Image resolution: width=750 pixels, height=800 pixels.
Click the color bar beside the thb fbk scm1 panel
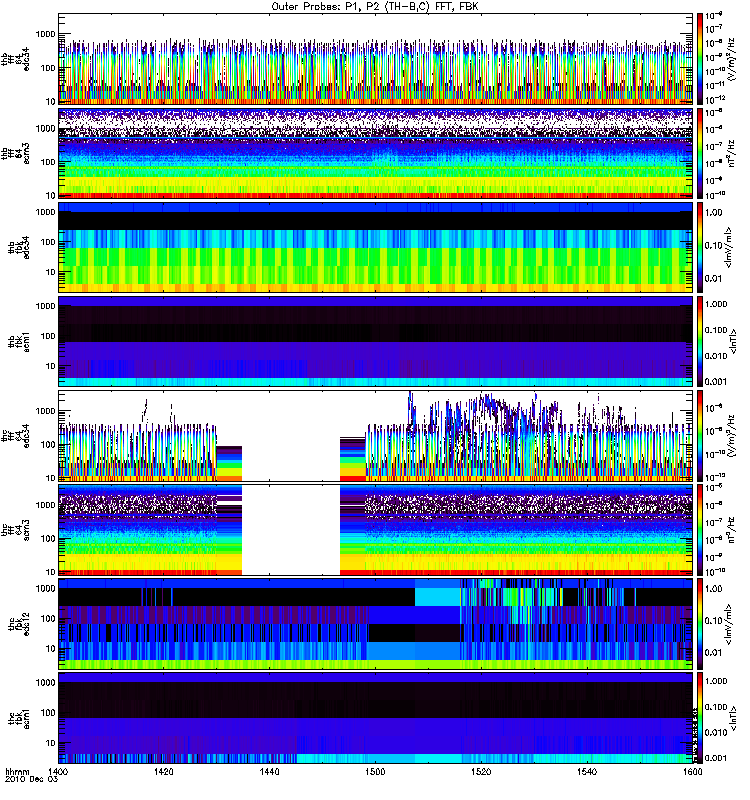(700, 341)
